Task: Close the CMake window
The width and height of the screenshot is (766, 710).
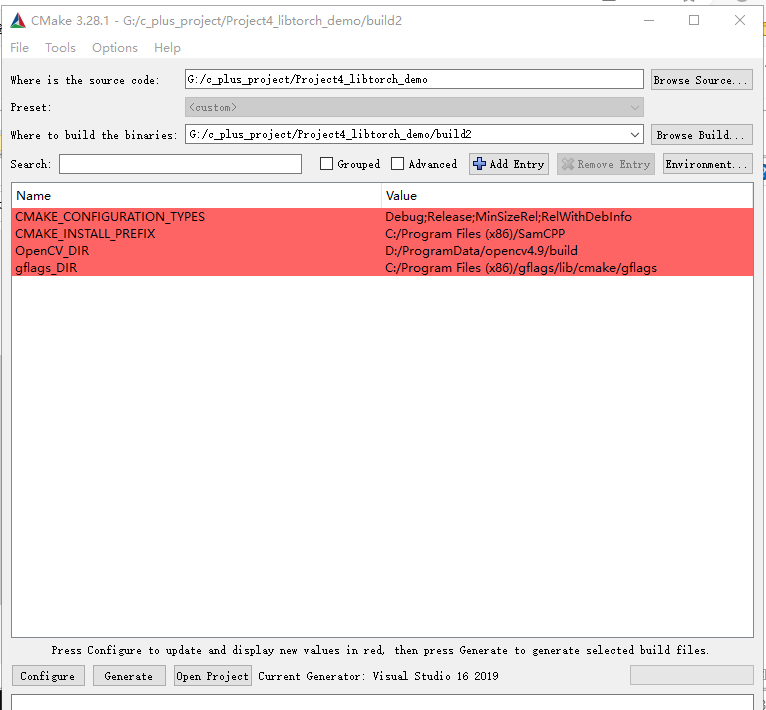Action: point(740,21)
